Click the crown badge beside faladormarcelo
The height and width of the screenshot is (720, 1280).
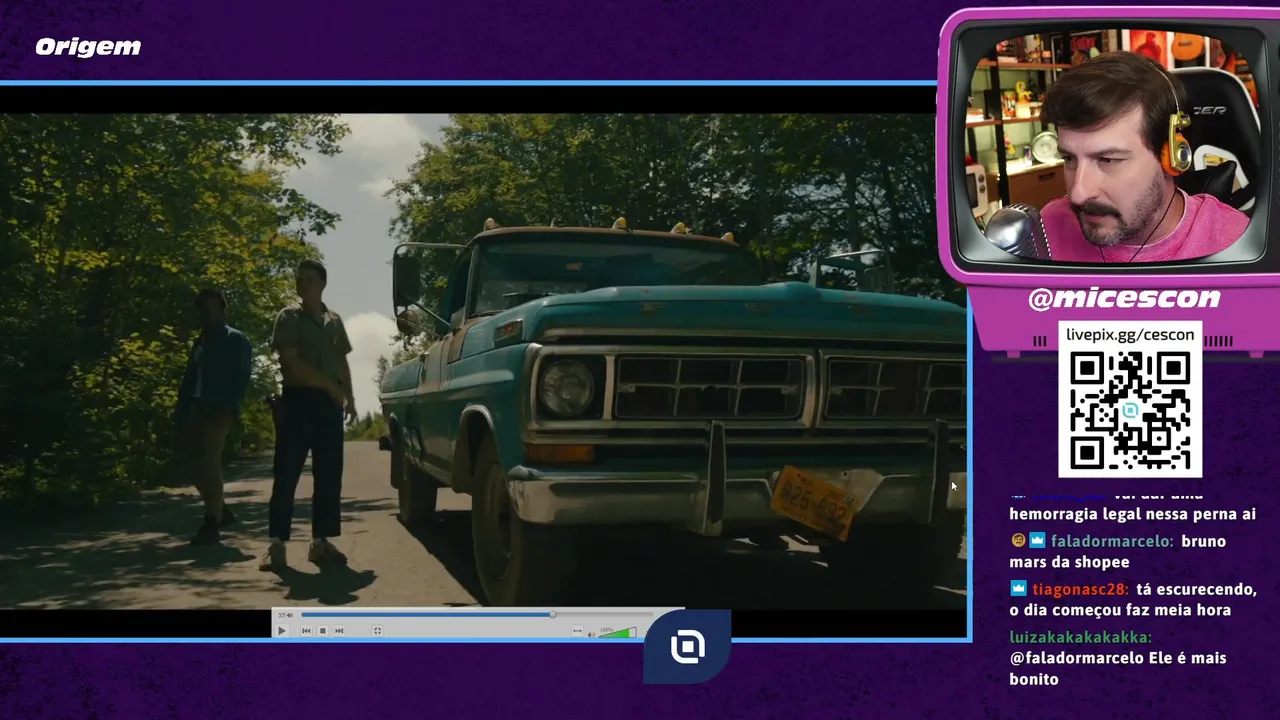coord(1037,541)
